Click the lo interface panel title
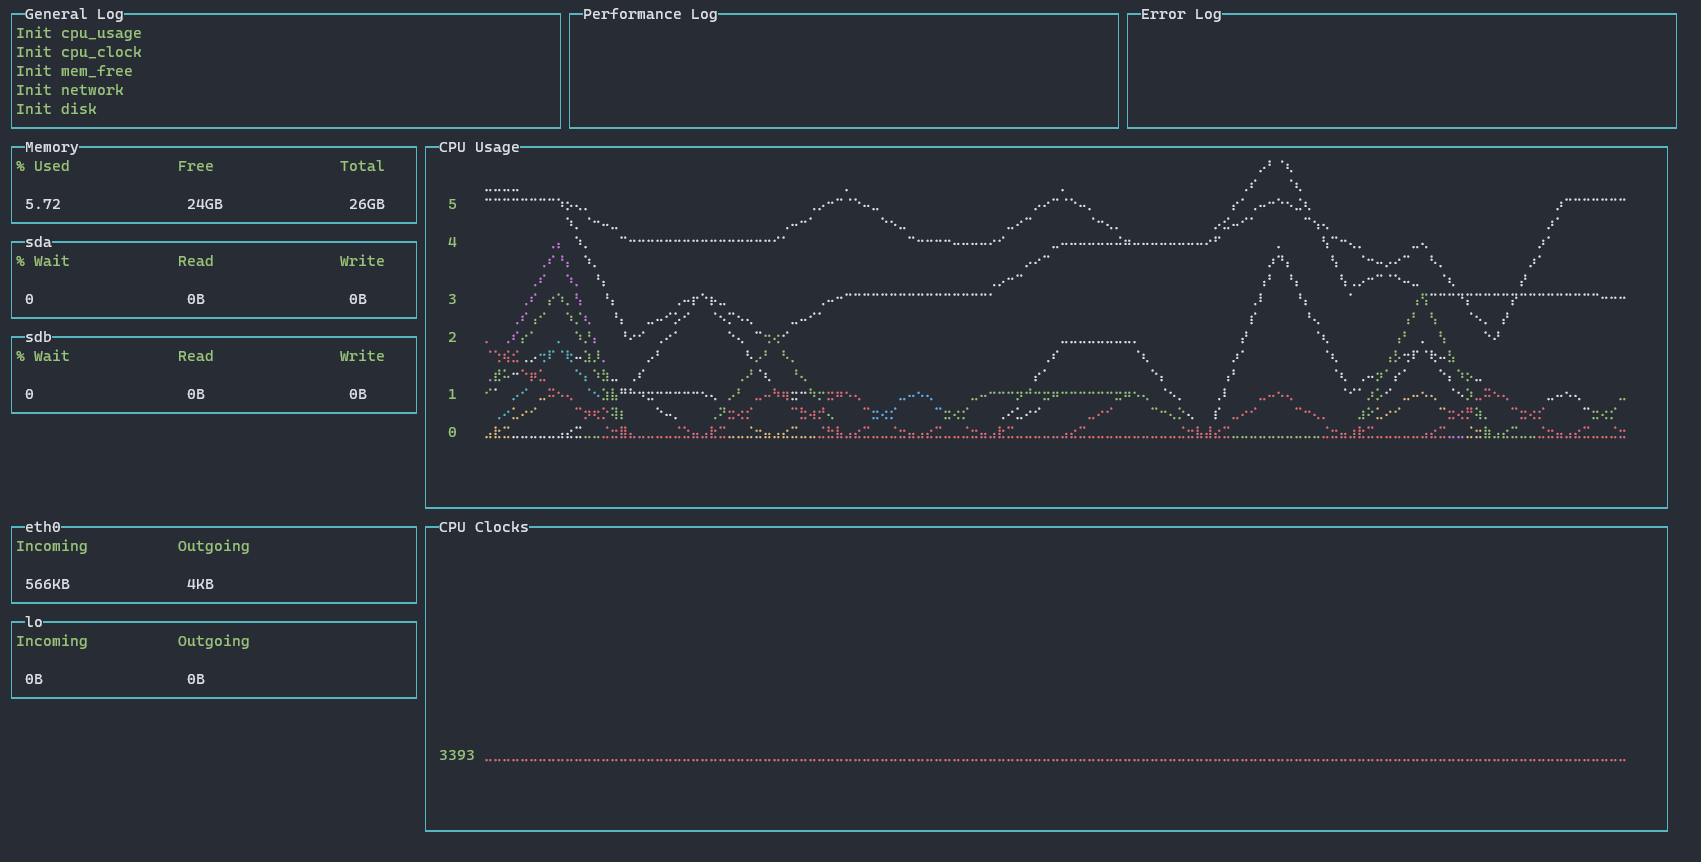 tap(34, 622)
